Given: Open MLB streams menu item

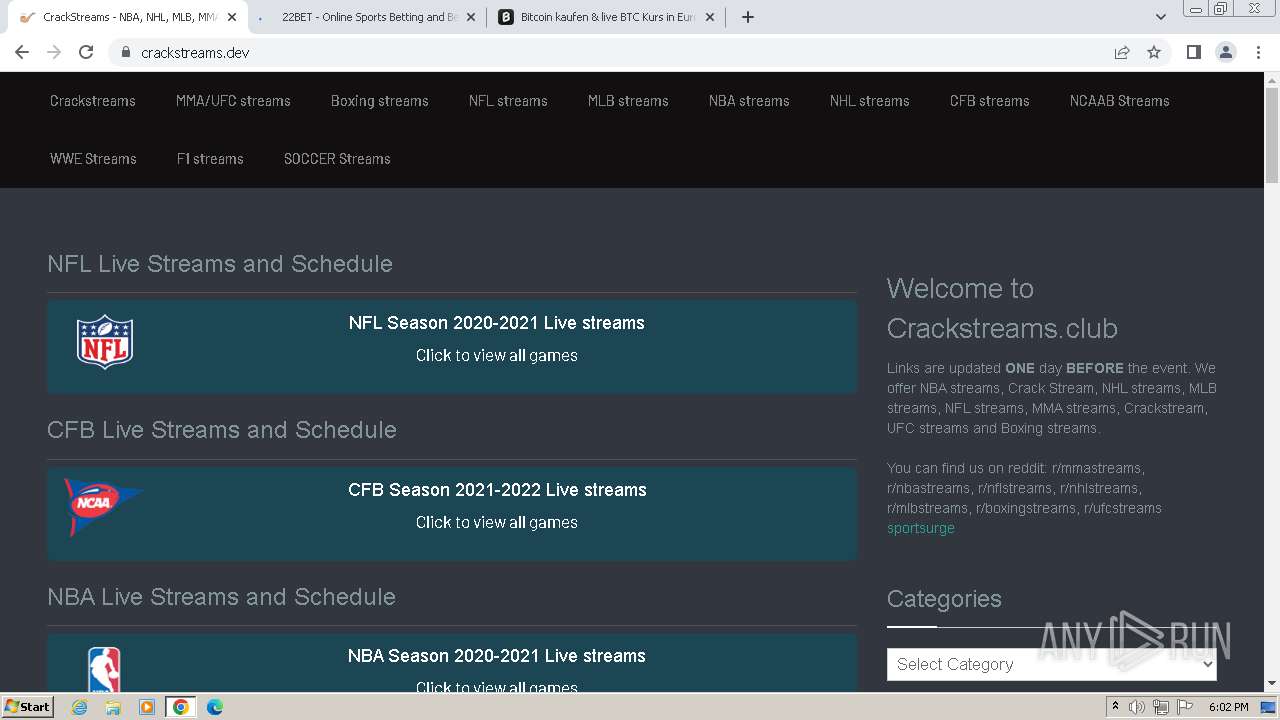Looking at the screenshot, I should click(x=628, y=101).
